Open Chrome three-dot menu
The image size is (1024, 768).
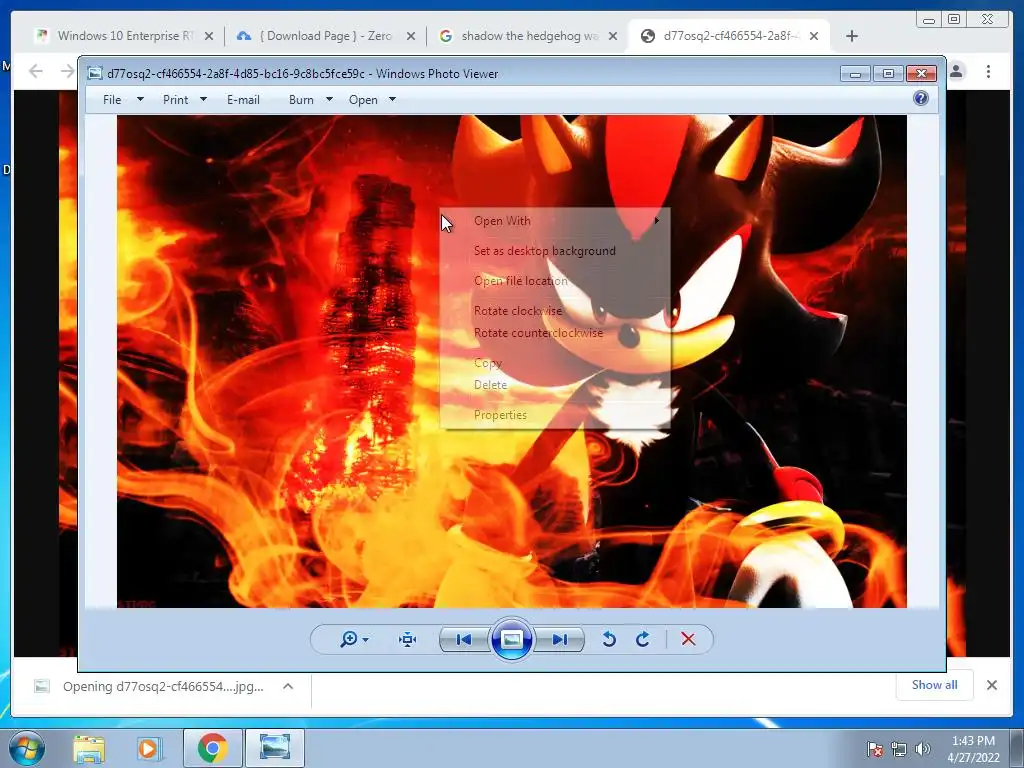(989, 71)
